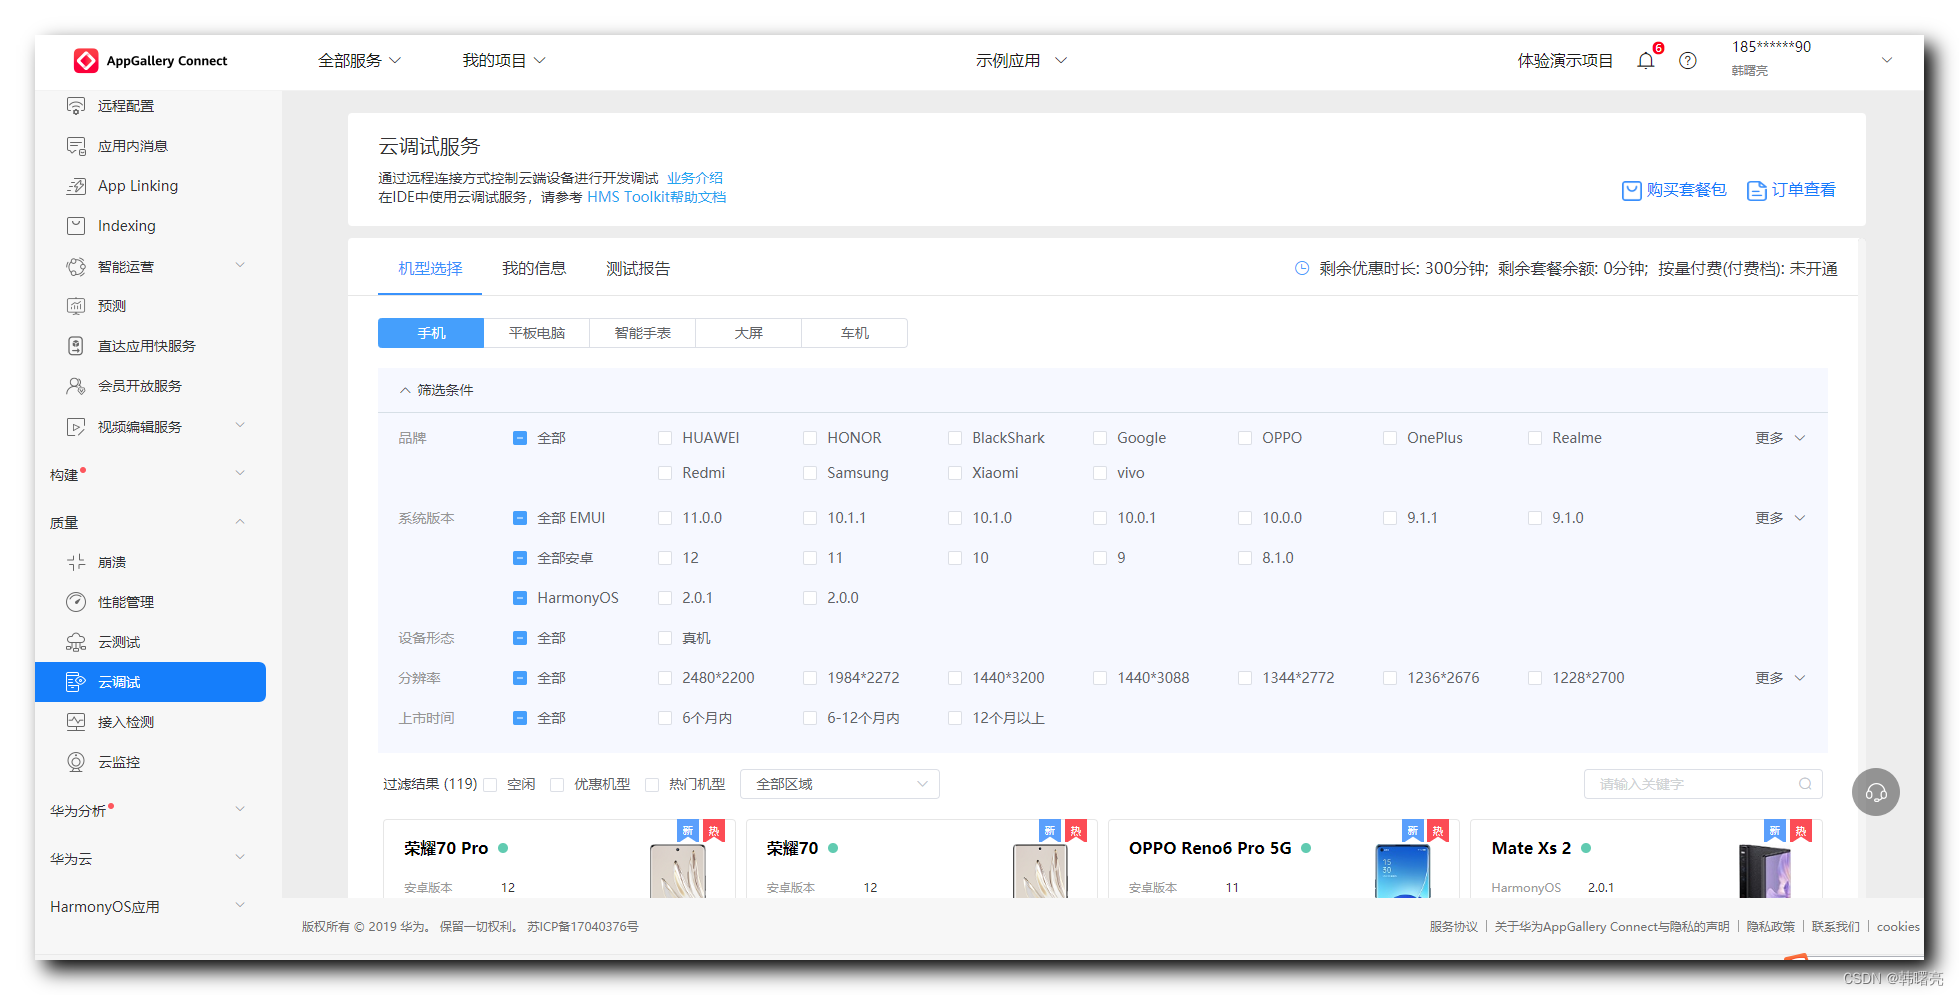Image resolution: width=1959 pixels, height=995 pixels.
Task: Click the AppGallery Connect logo
Action: pyautogui.click(x=150, y=61)
